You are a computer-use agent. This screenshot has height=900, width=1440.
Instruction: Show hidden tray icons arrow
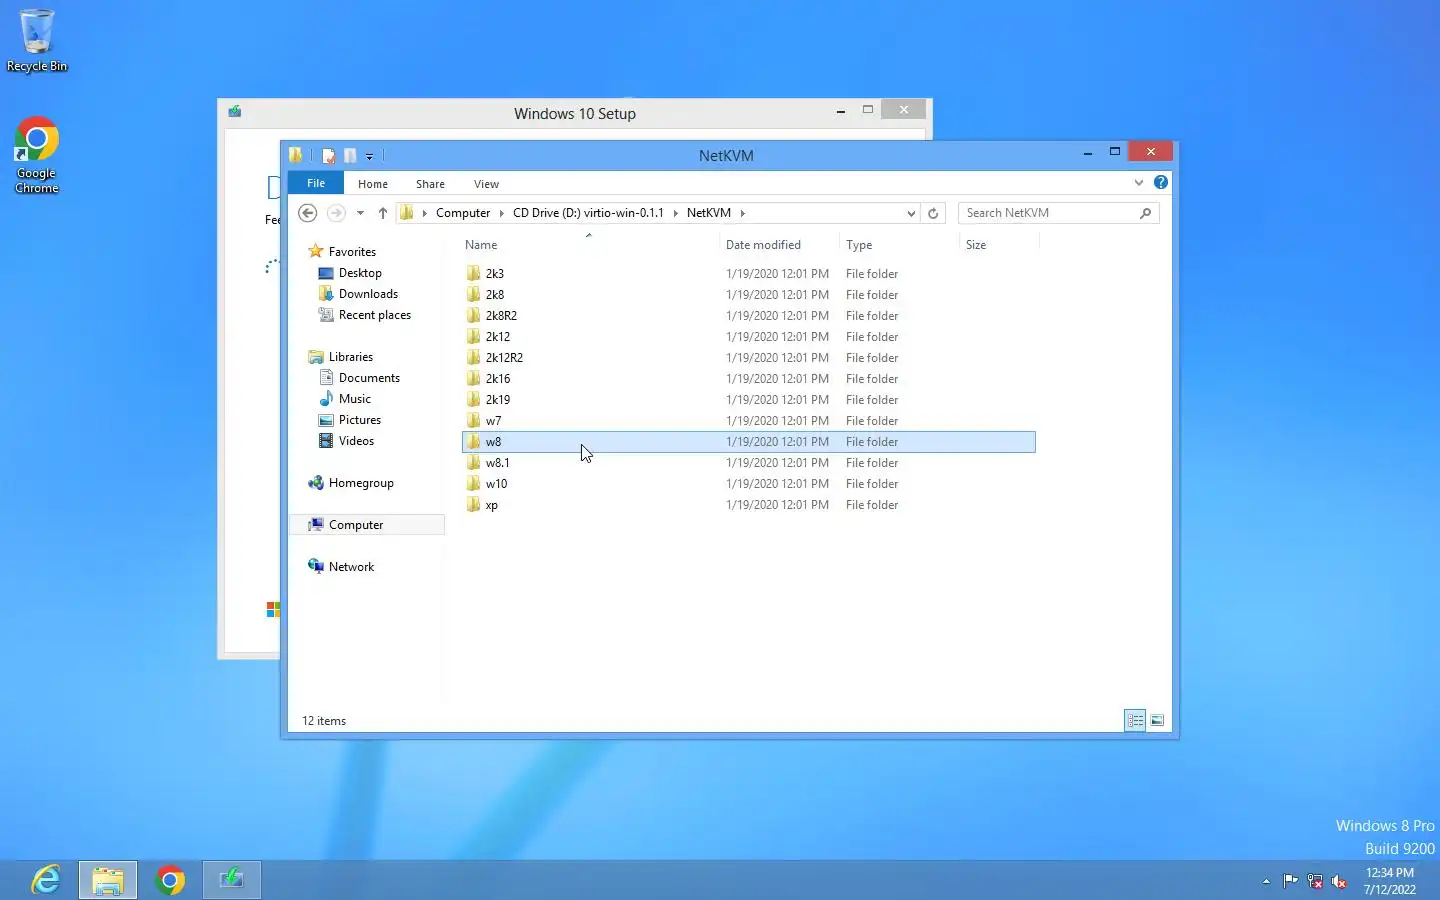tap(1266, 881)
